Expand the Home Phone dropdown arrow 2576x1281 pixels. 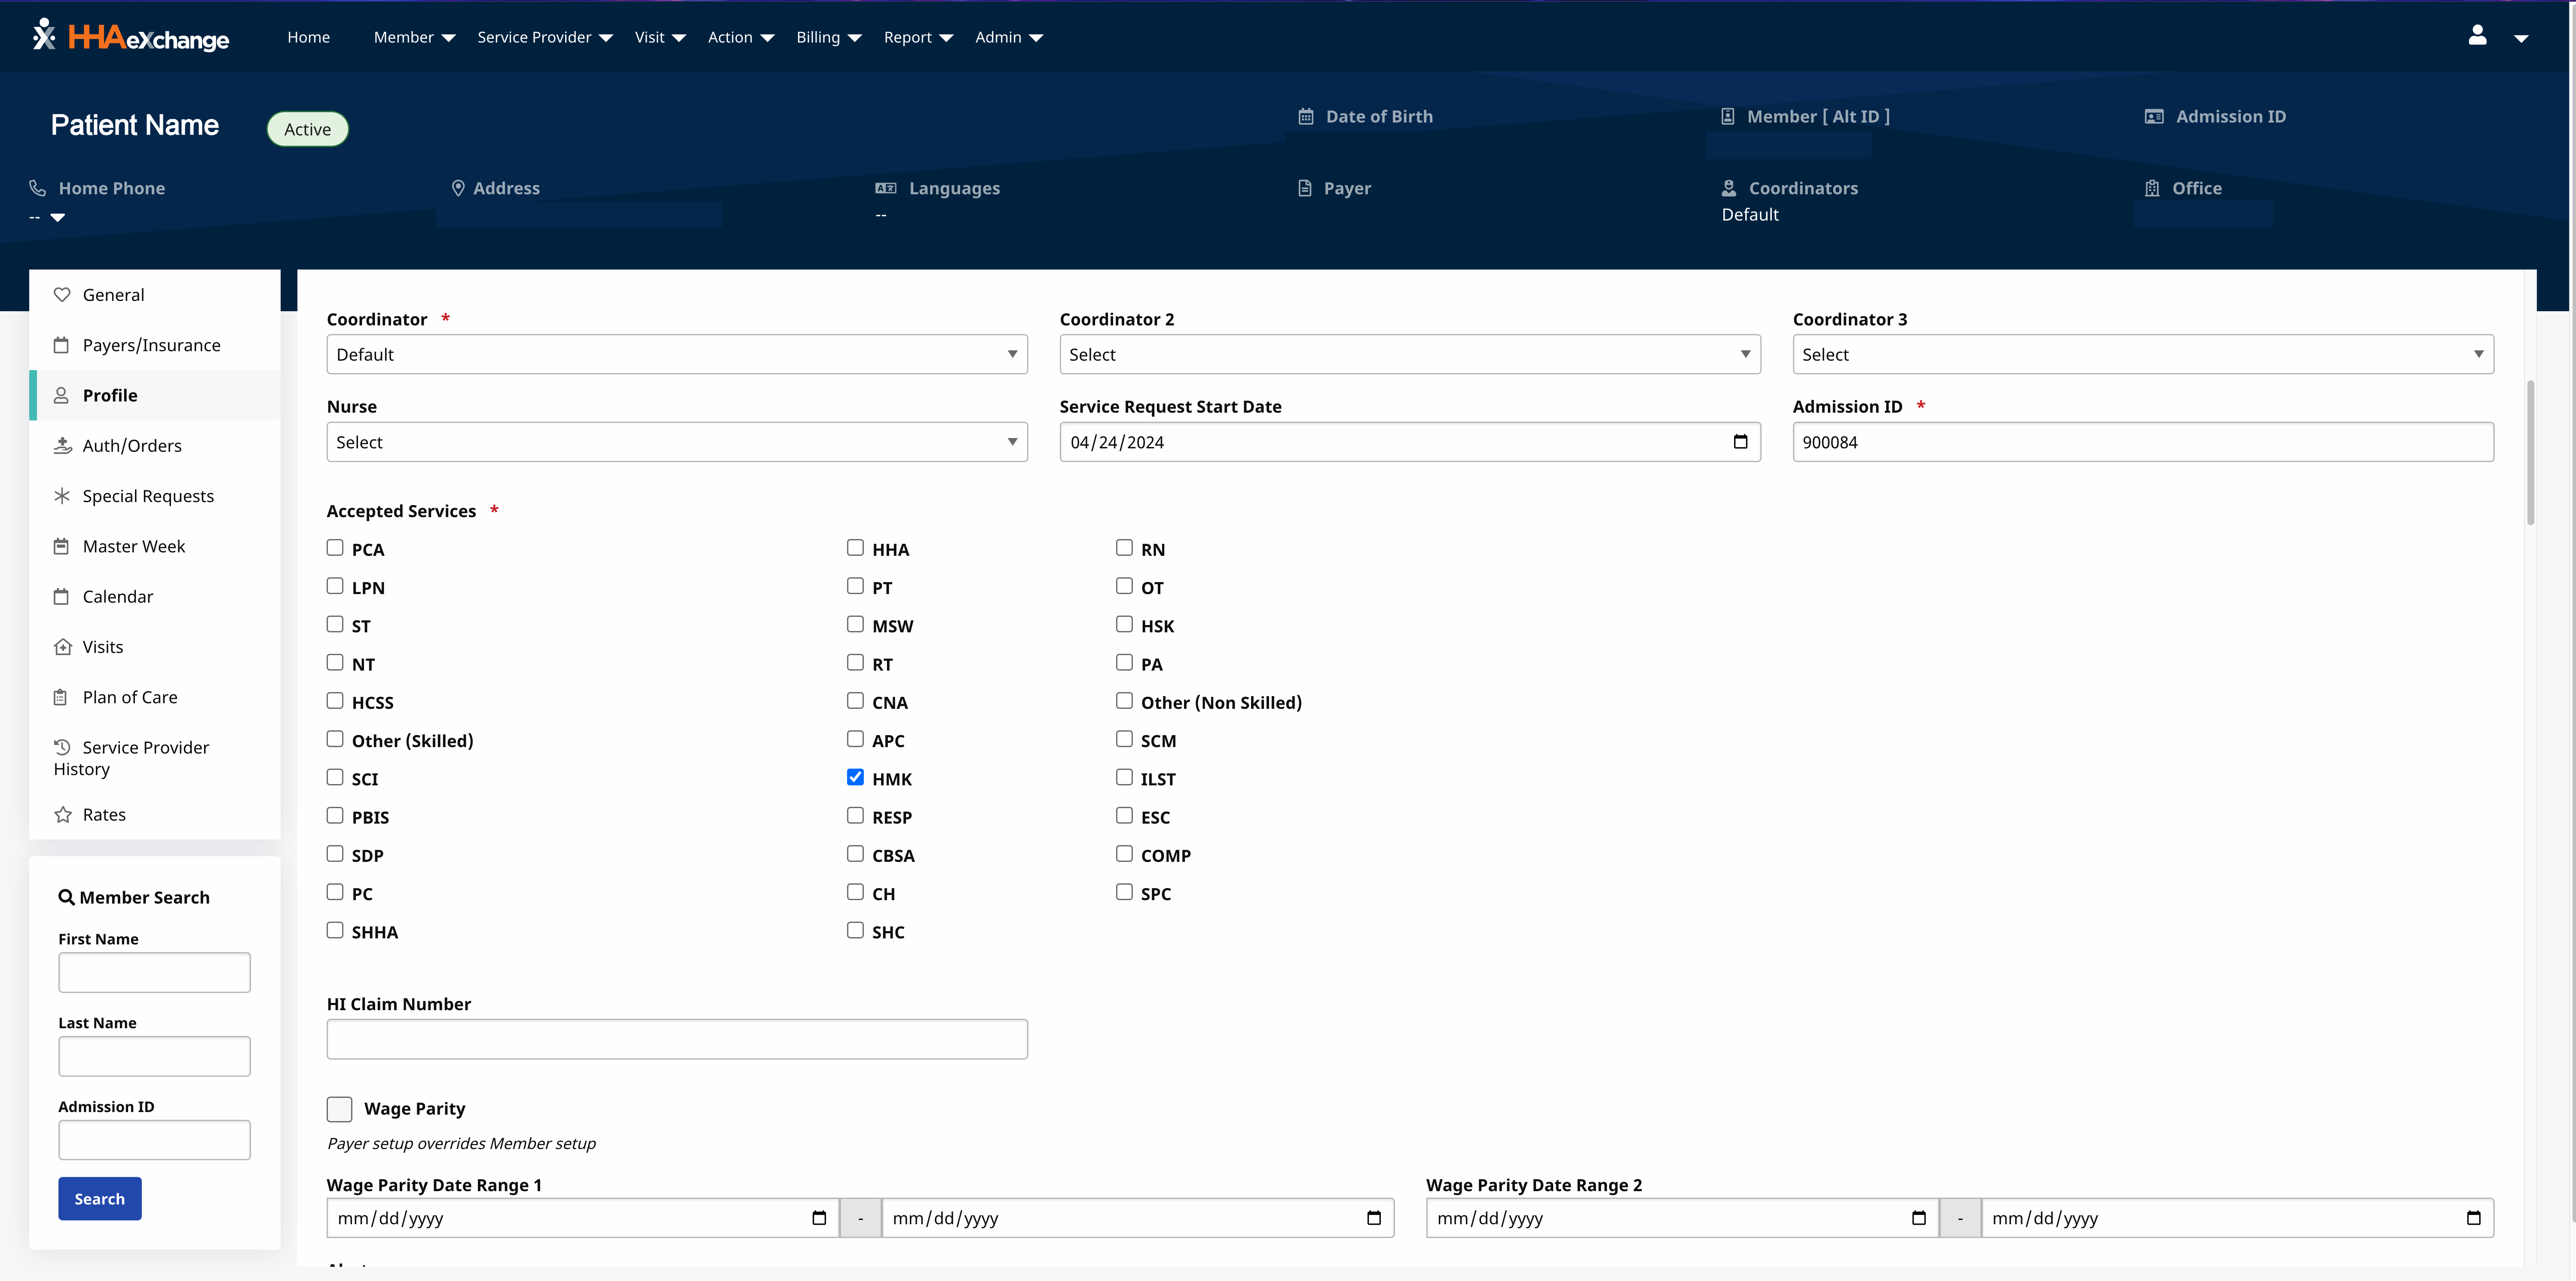tap(58, 217)
